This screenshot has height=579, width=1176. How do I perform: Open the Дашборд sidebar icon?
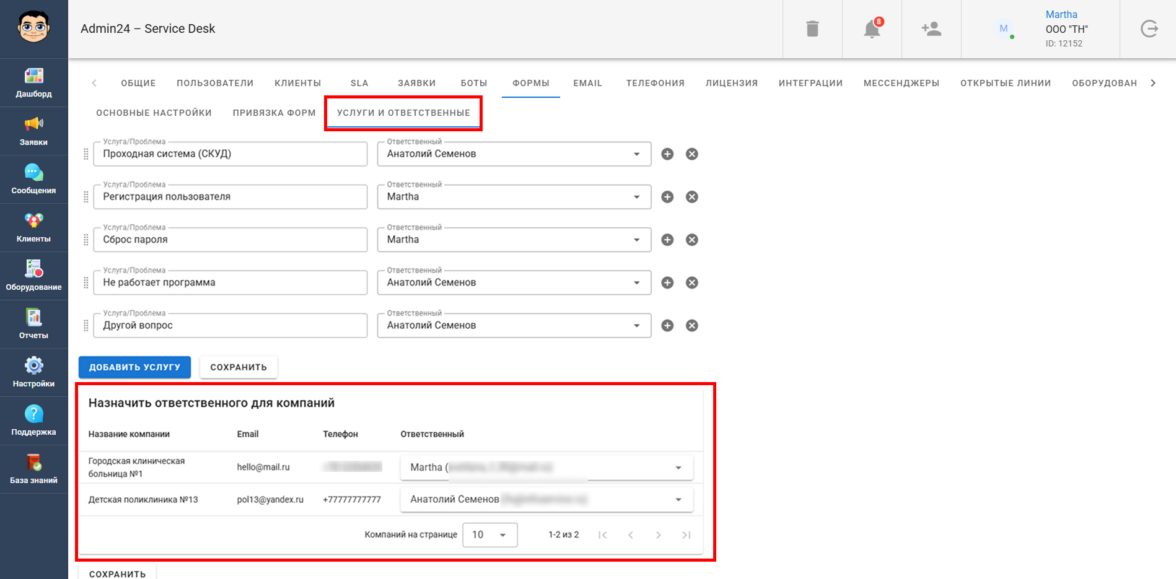[33, 81]
